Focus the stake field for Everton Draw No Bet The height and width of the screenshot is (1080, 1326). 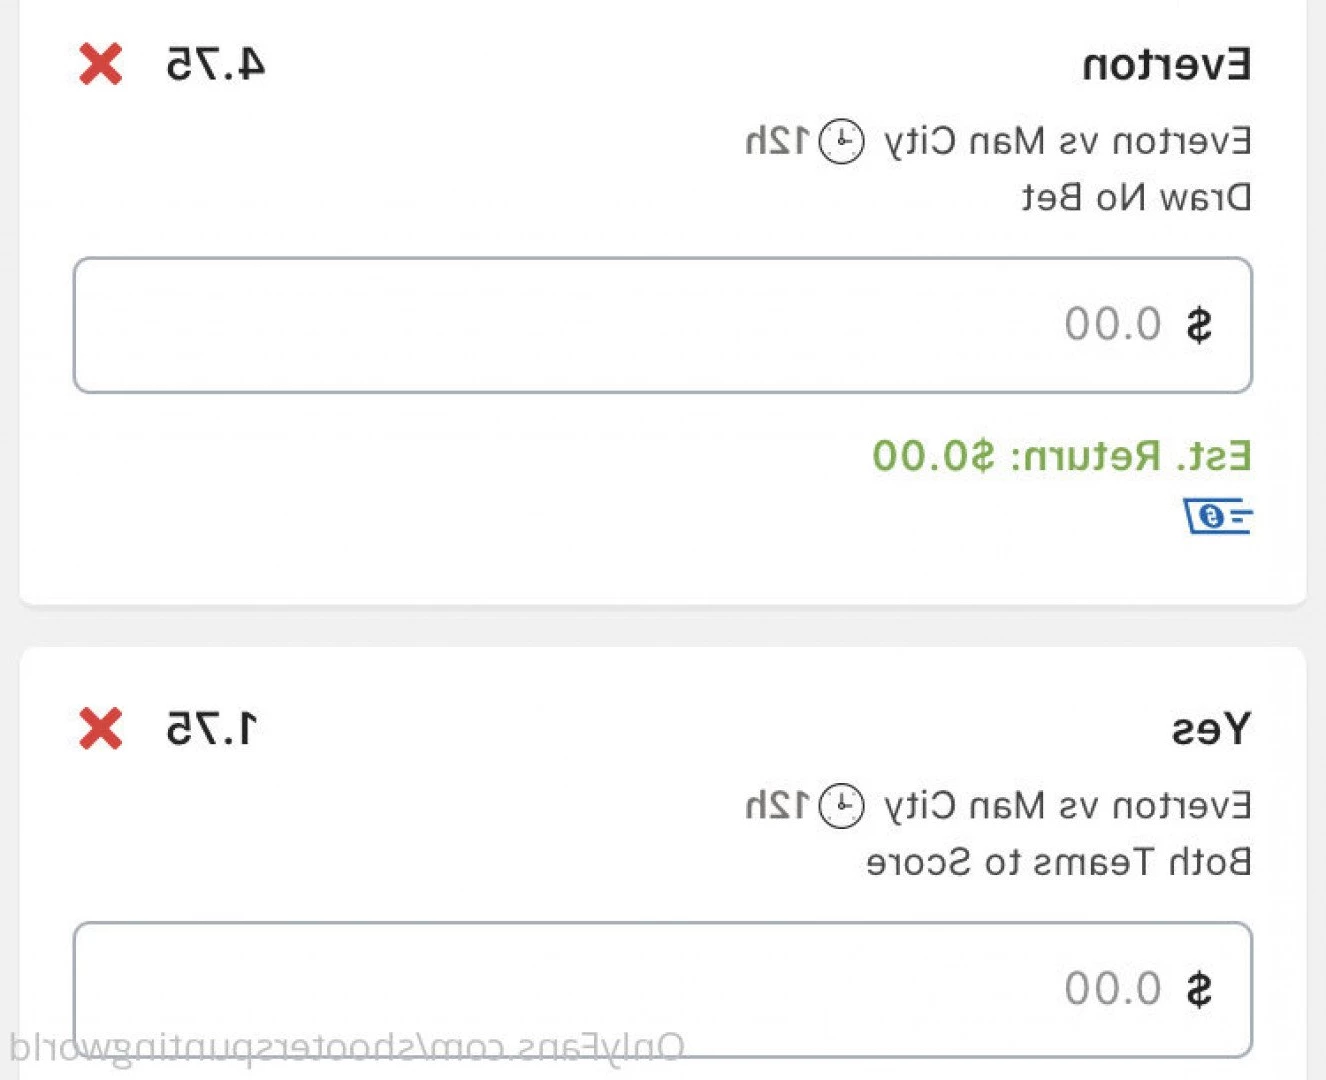663,325
